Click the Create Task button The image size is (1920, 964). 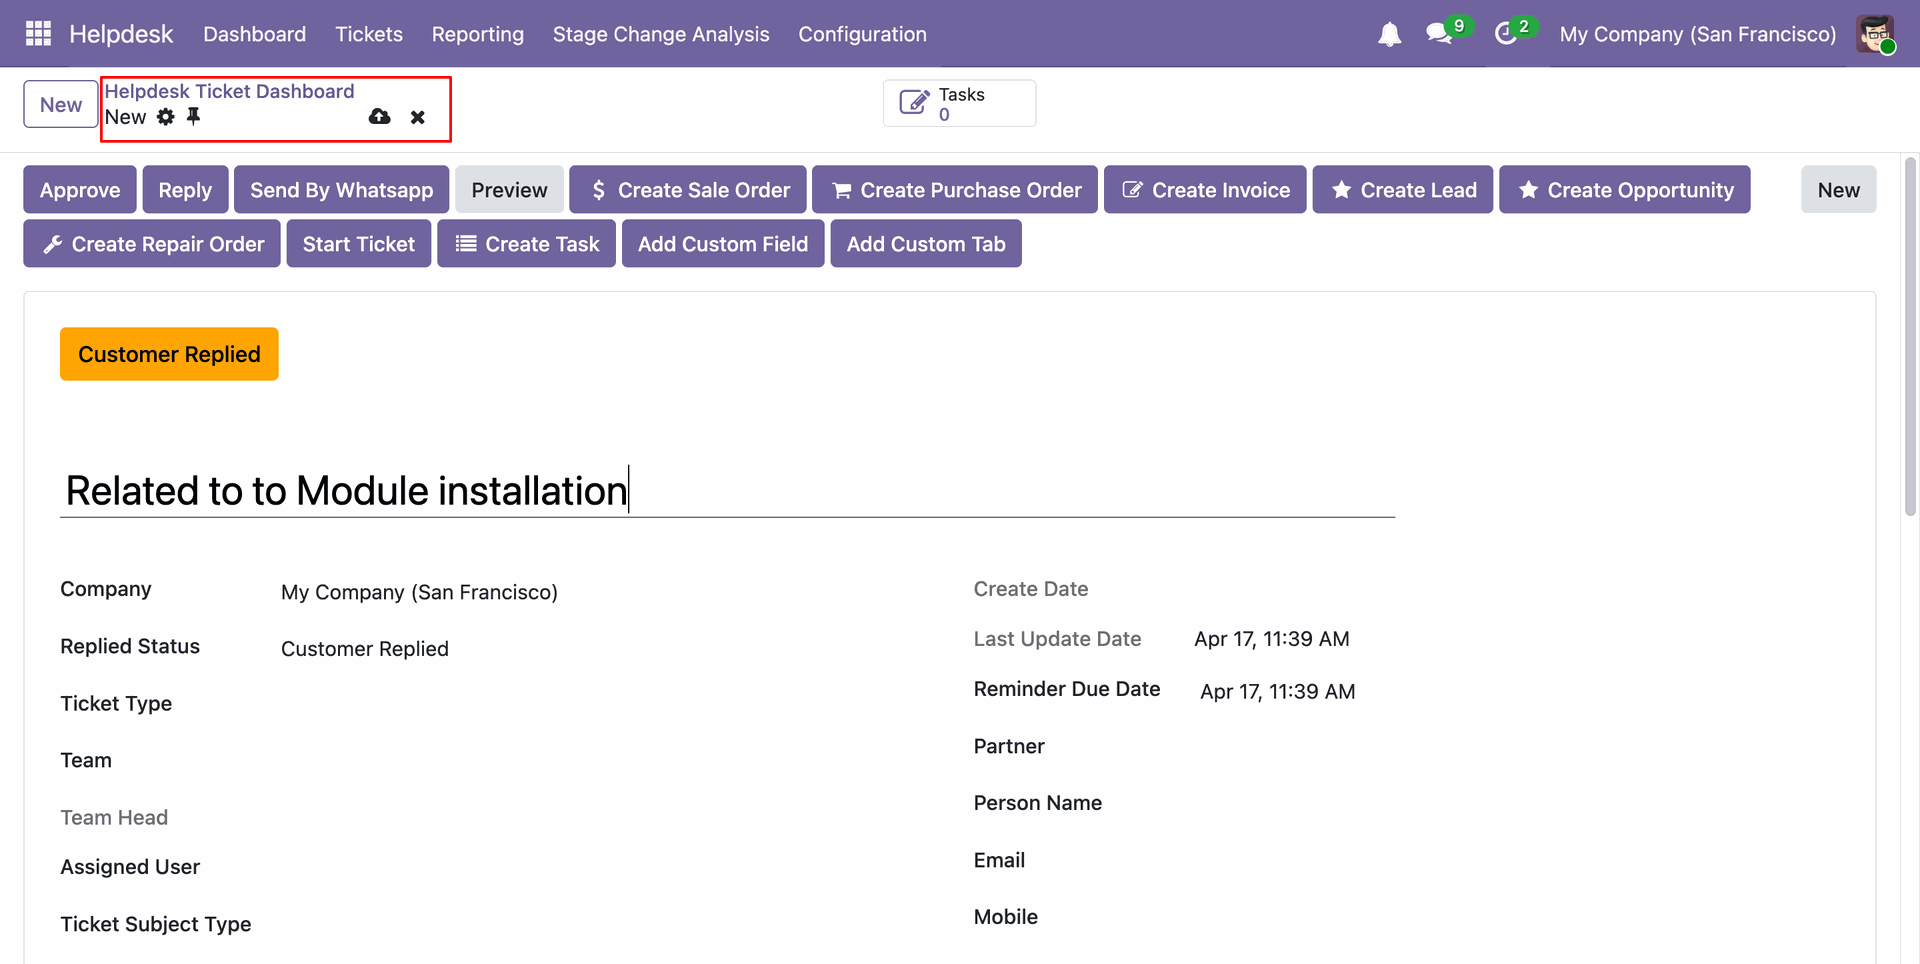tap(526, 243)
